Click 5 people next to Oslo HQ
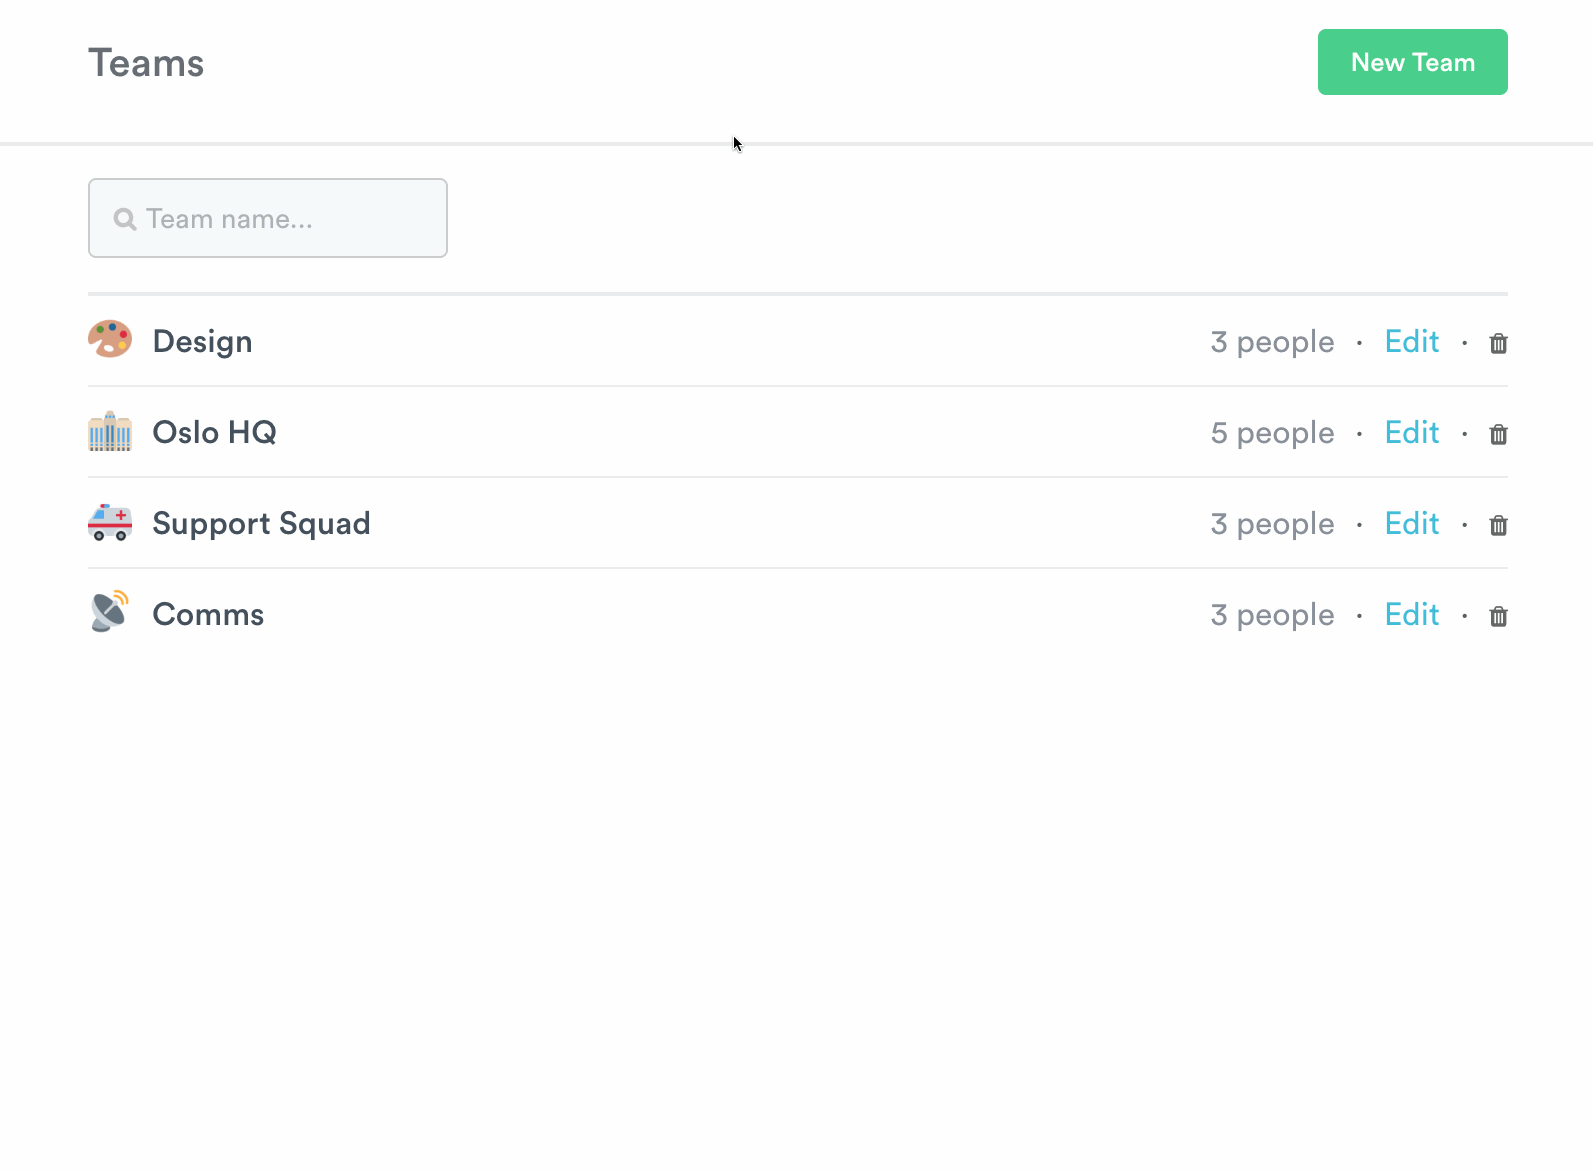This screenshot has height=1171, width=1593. (1272, 433)
